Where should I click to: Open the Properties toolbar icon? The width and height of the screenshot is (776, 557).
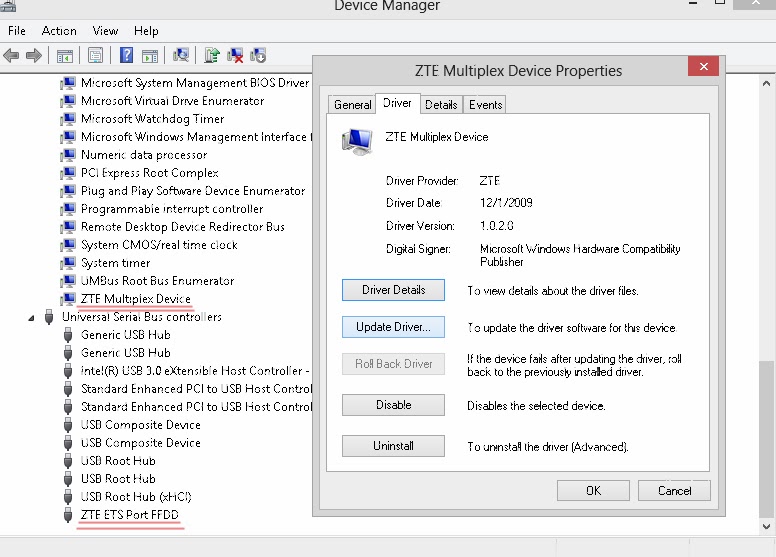[x=95, y=55]
